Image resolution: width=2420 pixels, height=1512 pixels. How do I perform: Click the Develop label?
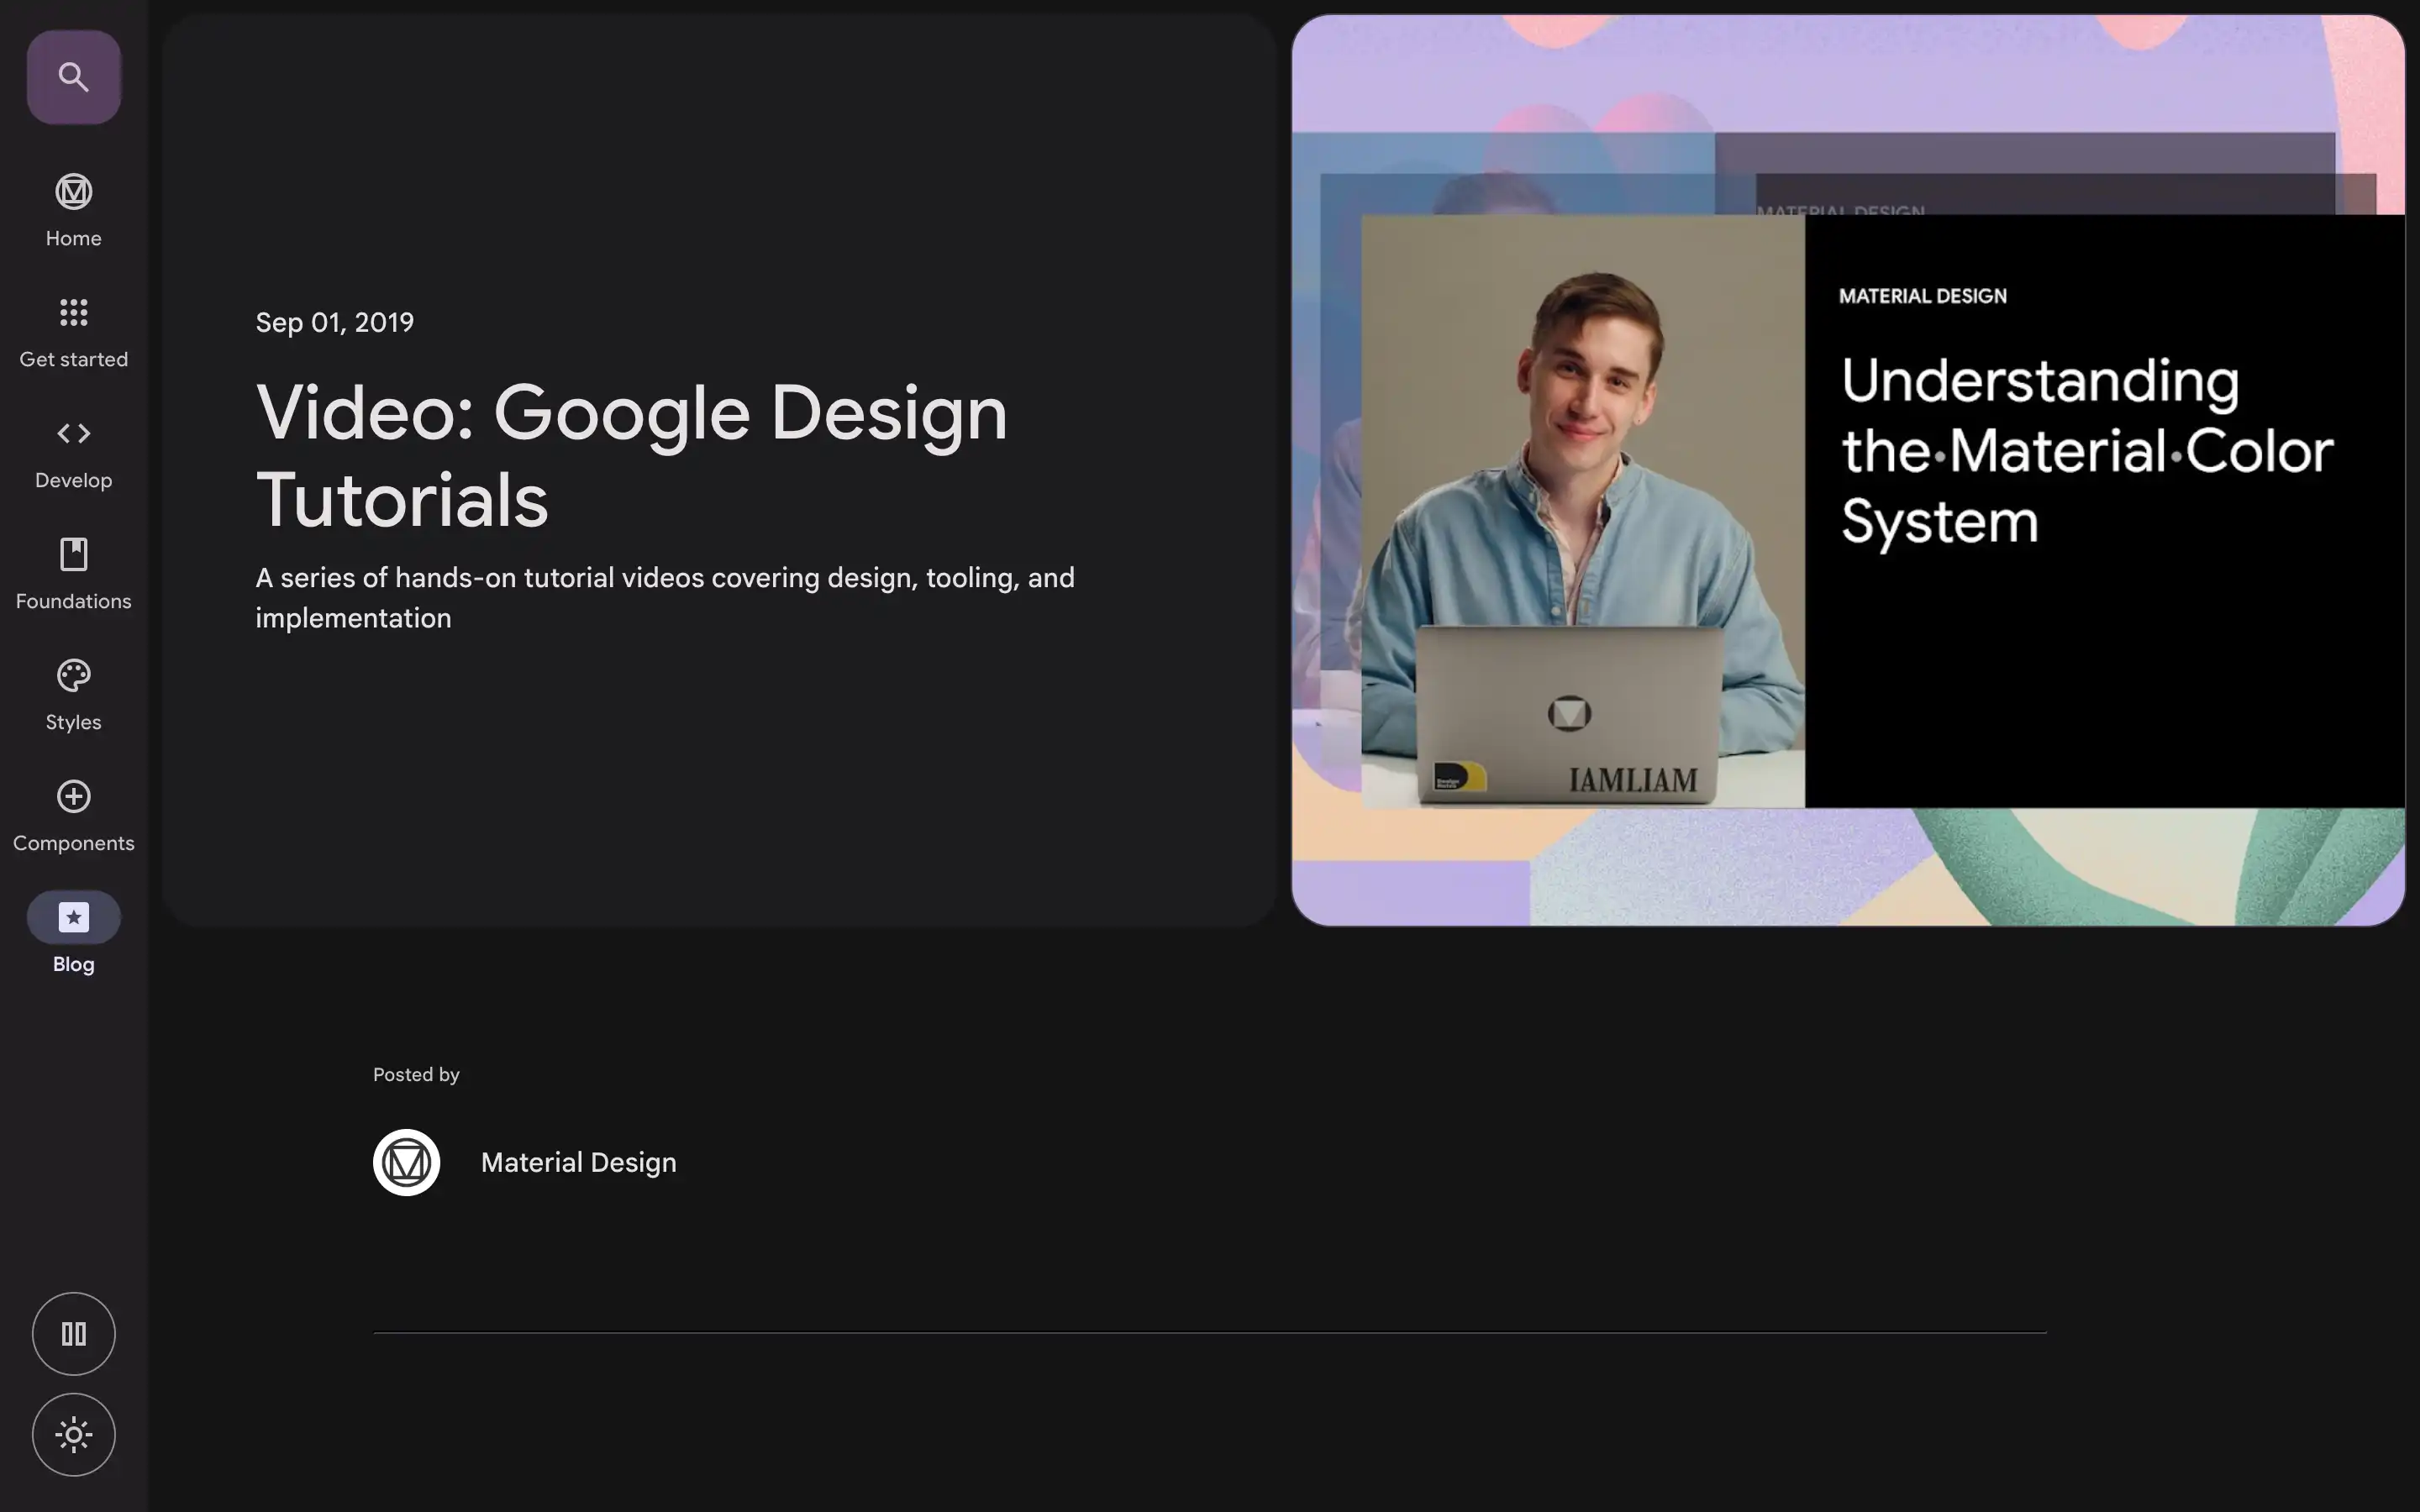point(74,480)
